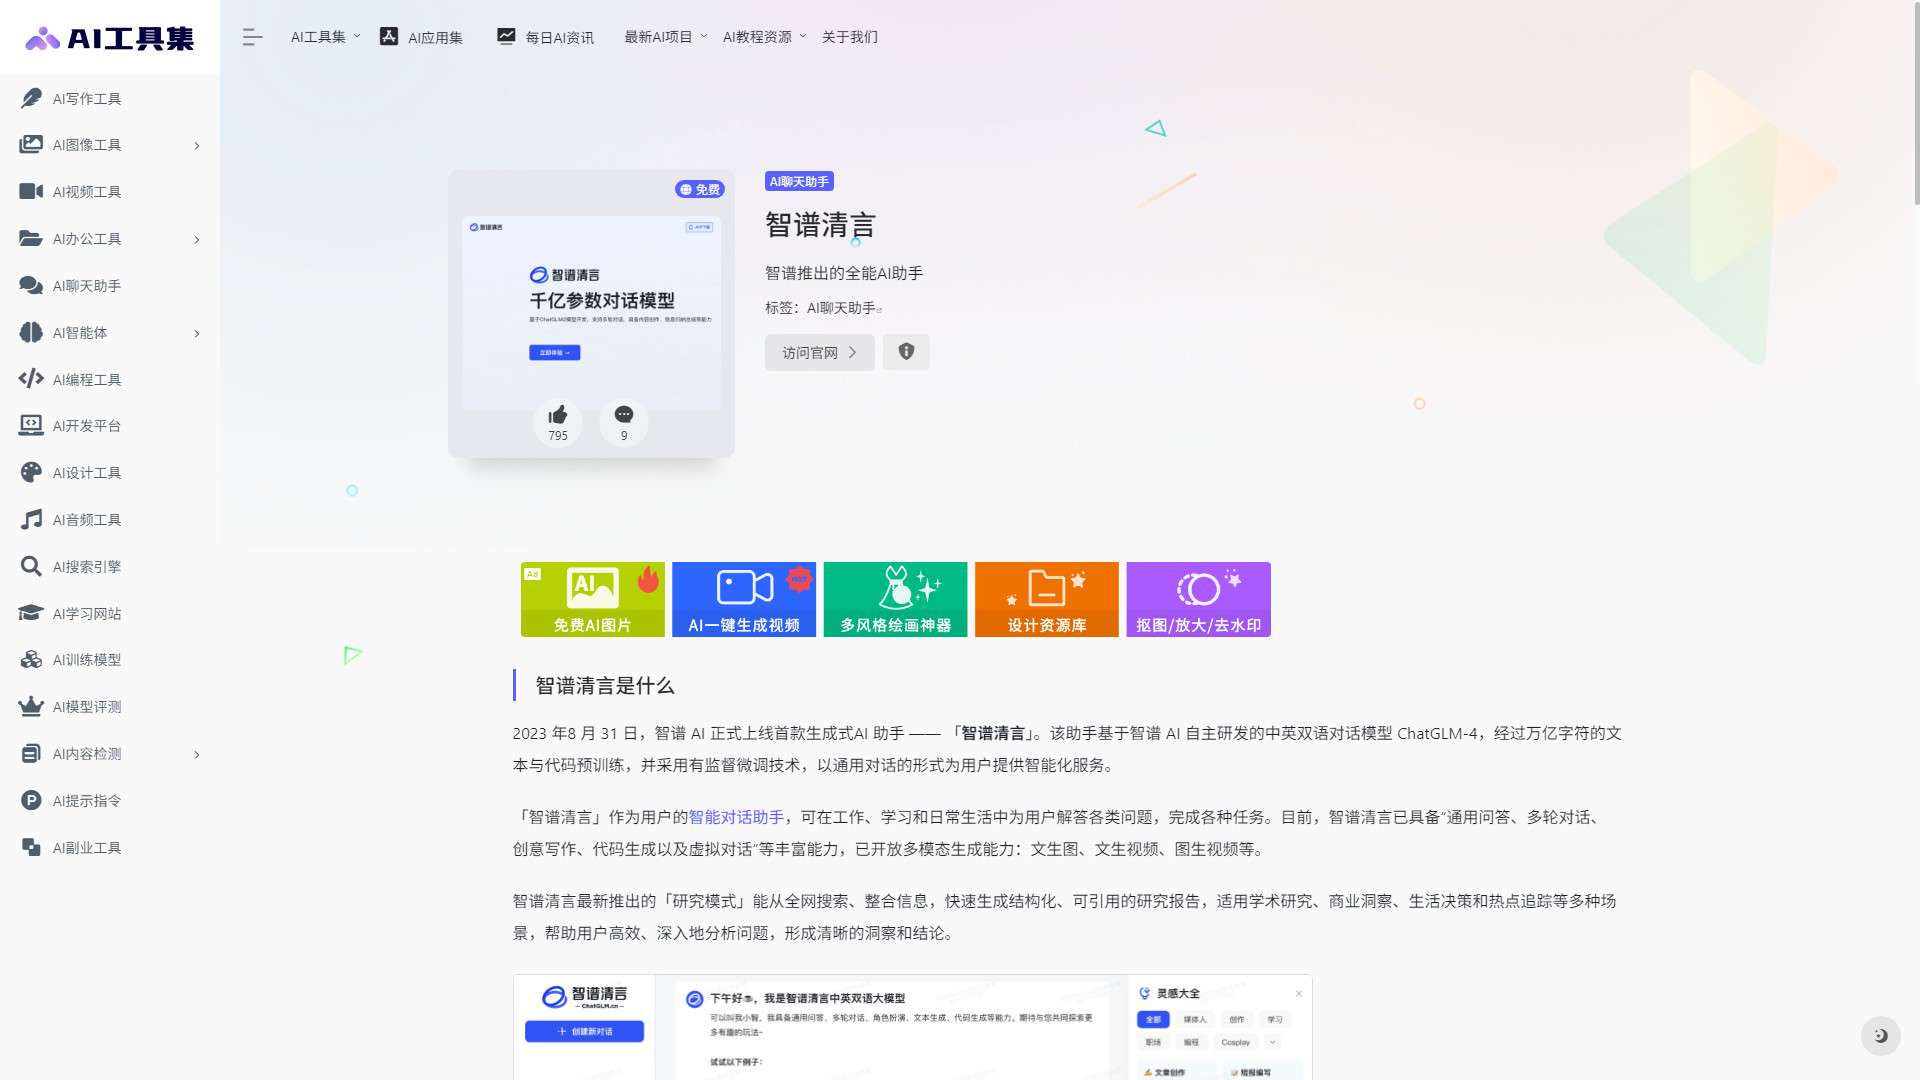Image resolution: width=1920 pixels, height=1080 pixels.
Task: Click the AI办公工具 folder icon
Action: coord(31,238)
